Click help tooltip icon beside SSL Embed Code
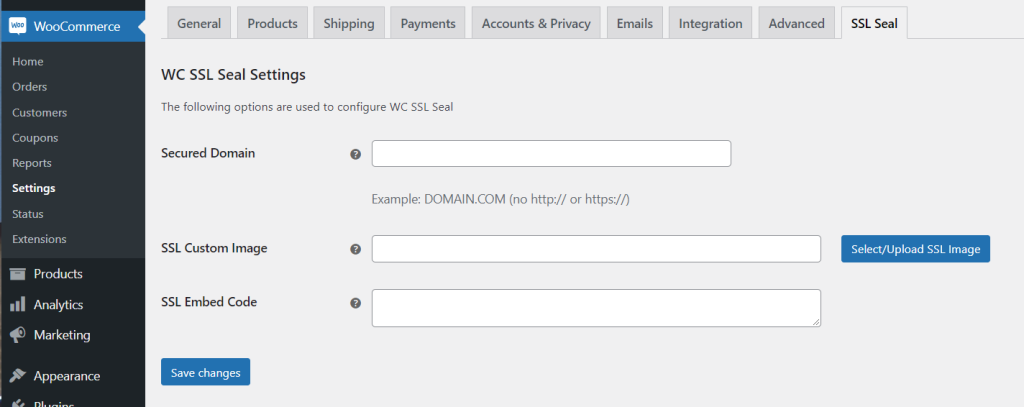Viewport: 1024px width, 407px height. coord(355,303)
